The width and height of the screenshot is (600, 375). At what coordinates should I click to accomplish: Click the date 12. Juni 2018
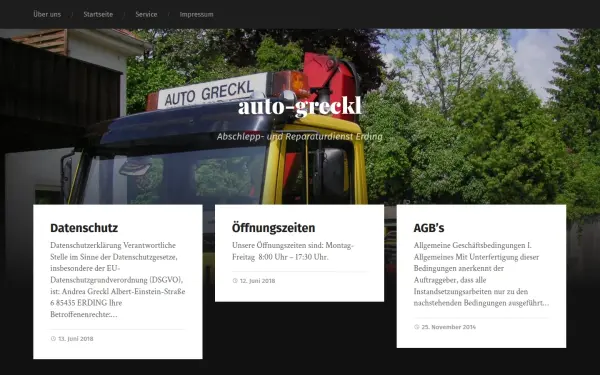(258, 280)
